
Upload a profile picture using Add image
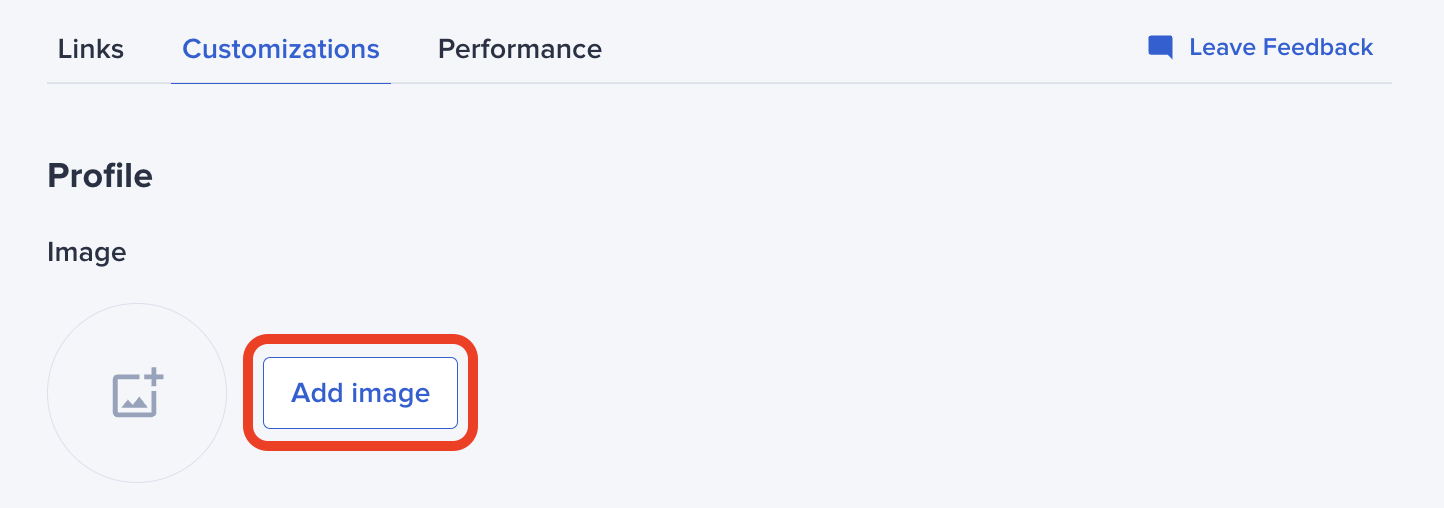pos(360,393)
